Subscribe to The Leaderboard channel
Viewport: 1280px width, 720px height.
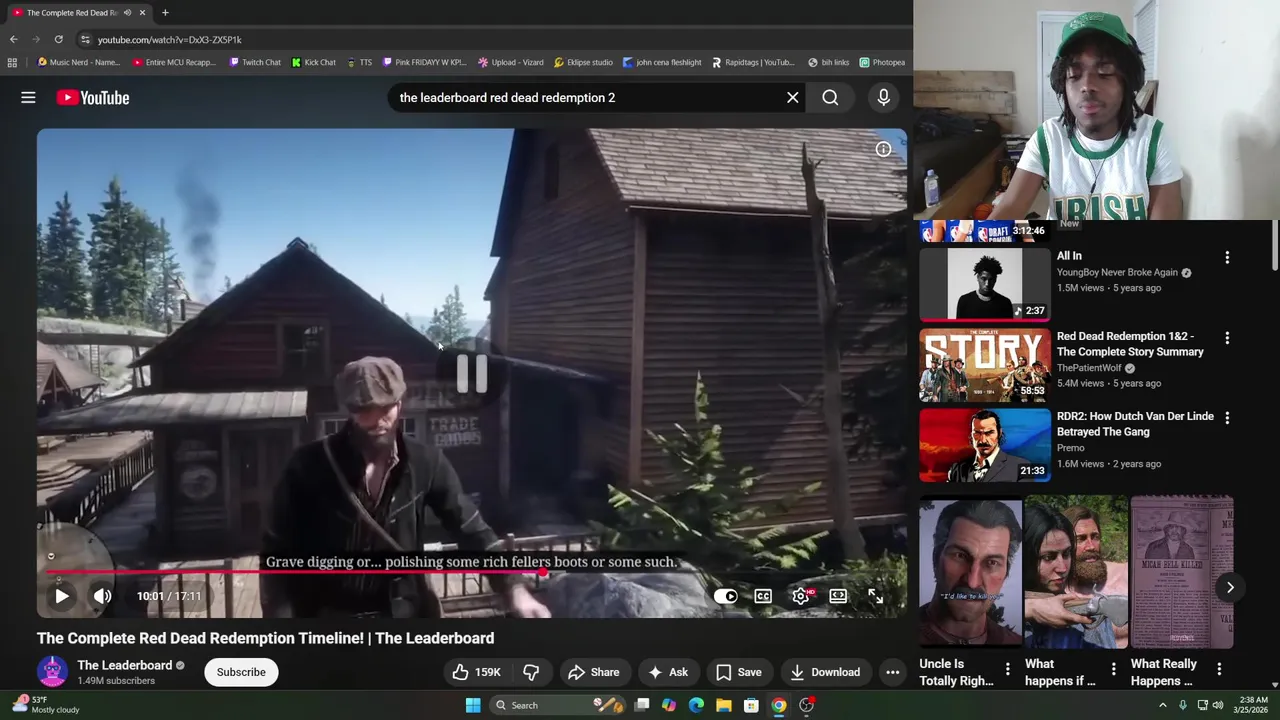241,672
